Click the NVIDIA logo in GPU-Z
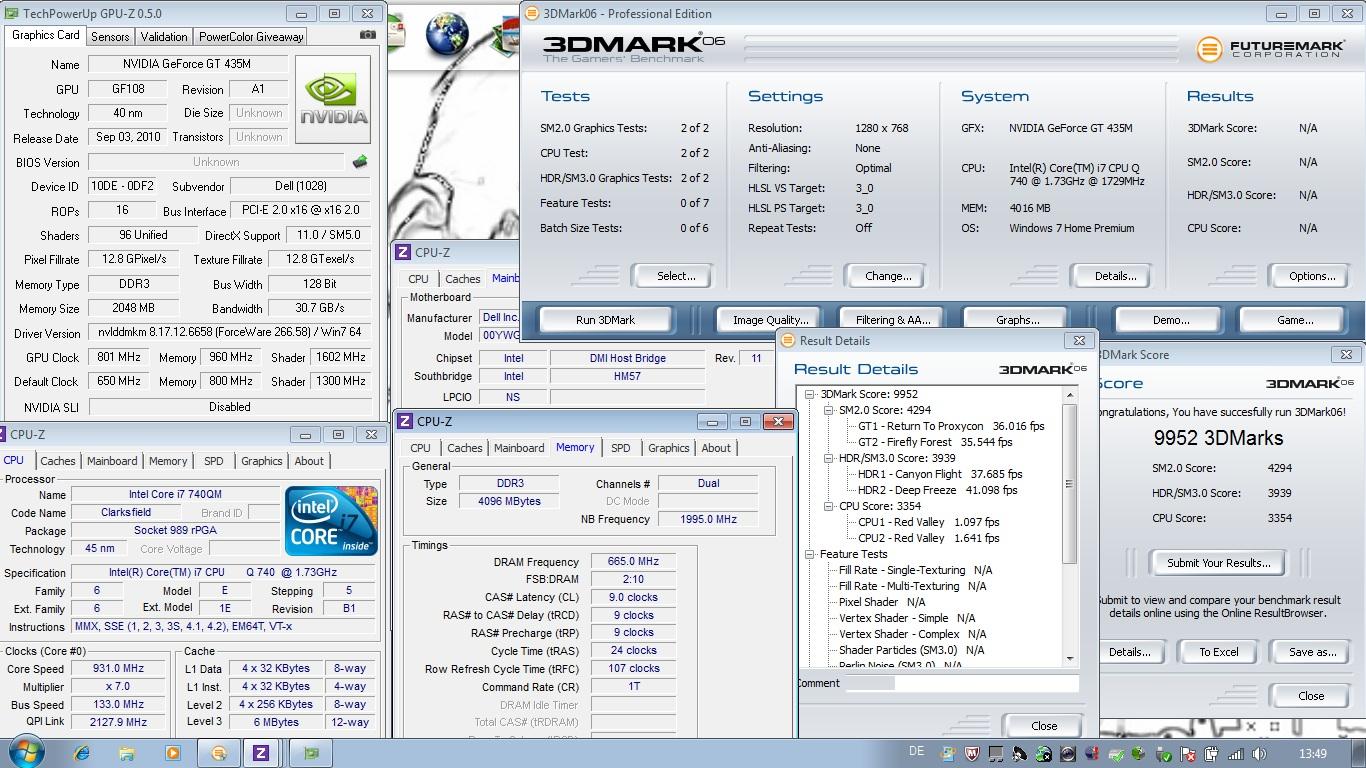 pyautogui.click(x=333, y=97)
